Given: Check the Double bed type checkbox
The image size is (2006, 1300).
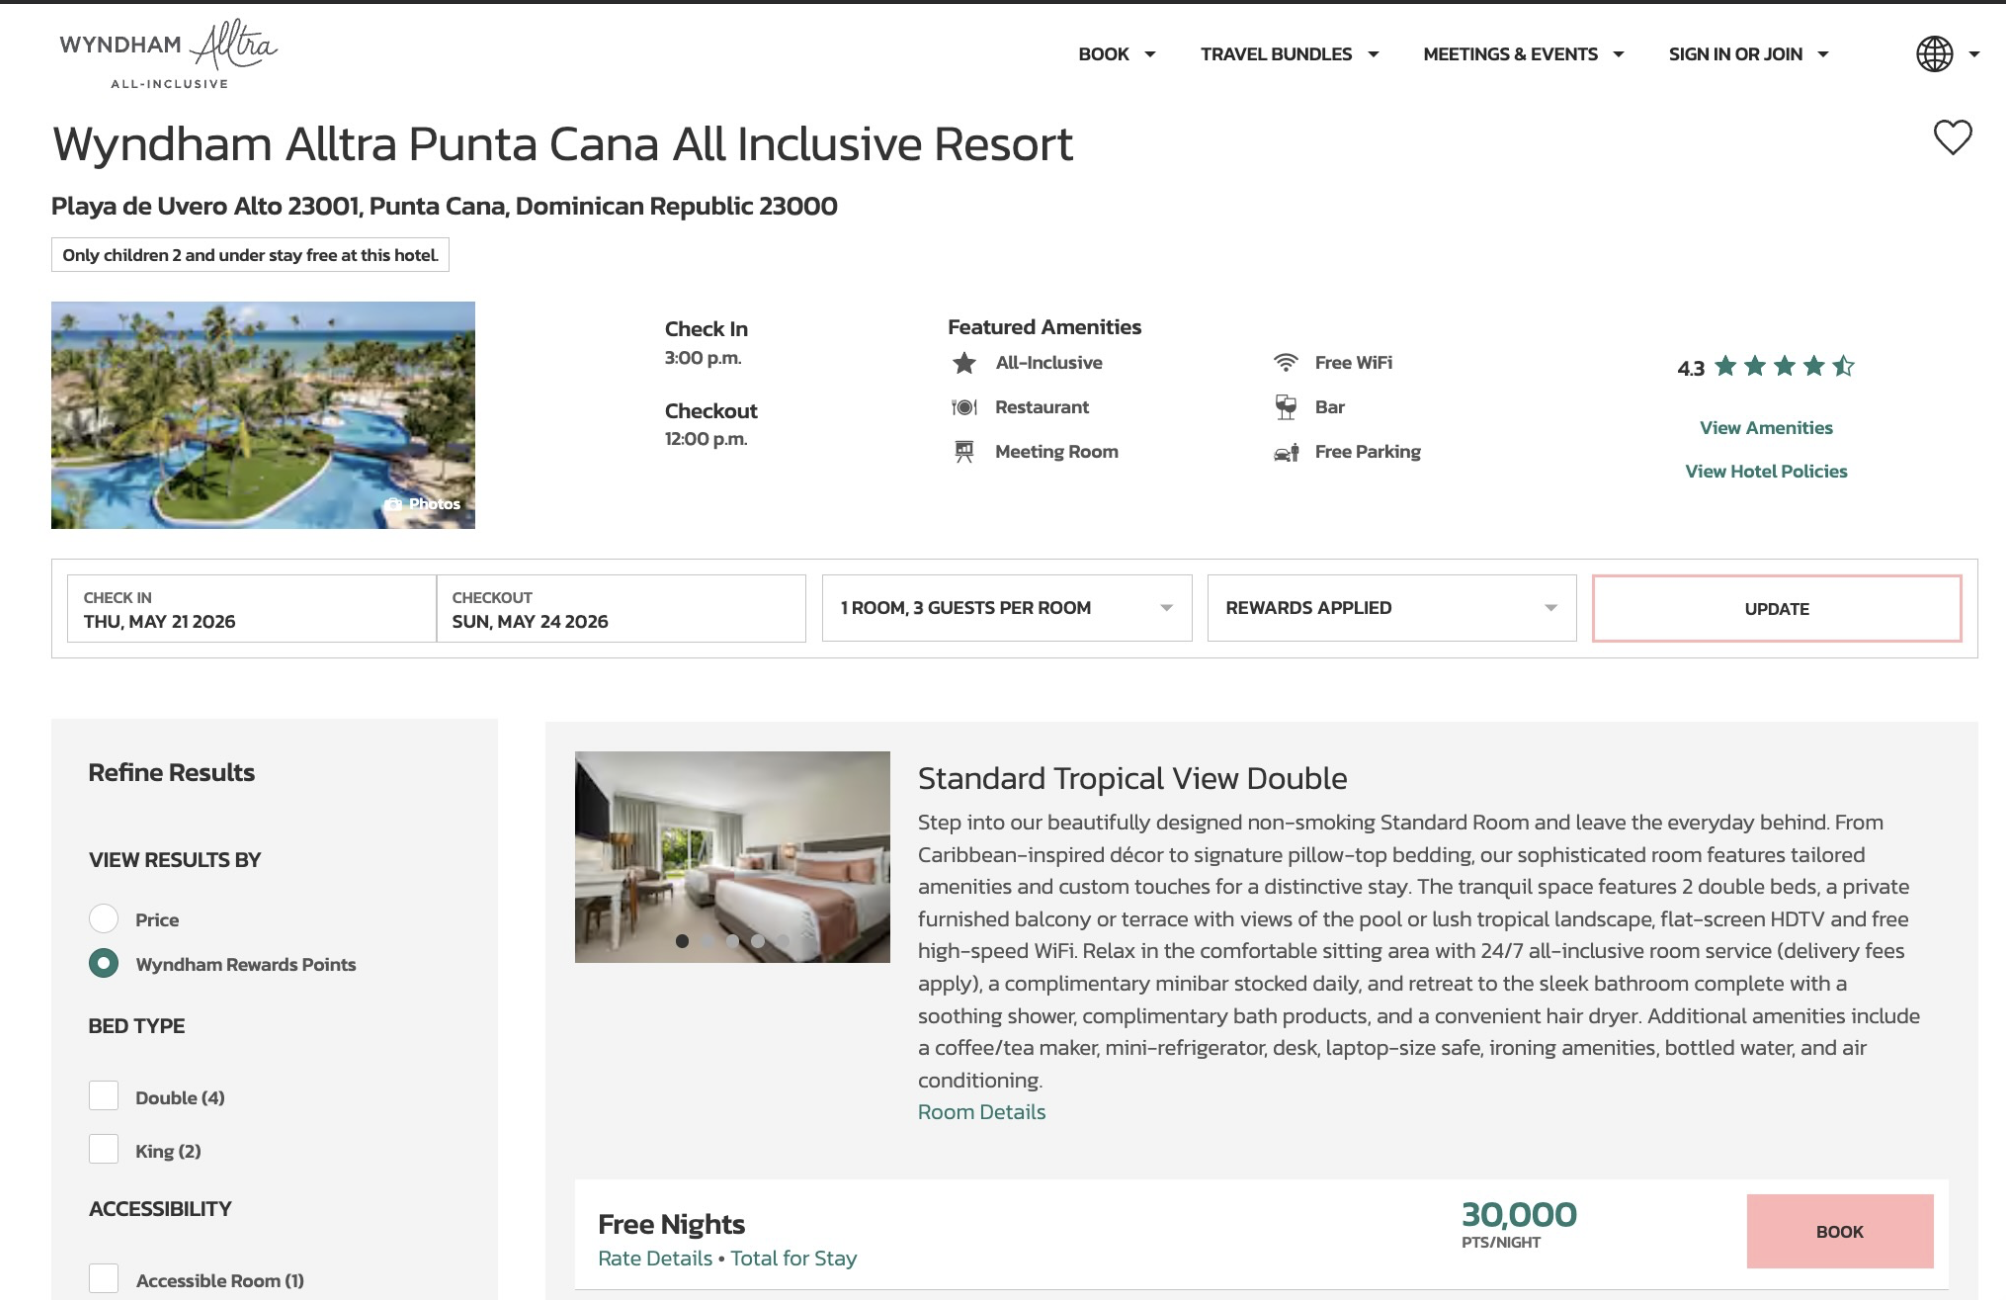Looking at the screenshot, I should 104,1097.
